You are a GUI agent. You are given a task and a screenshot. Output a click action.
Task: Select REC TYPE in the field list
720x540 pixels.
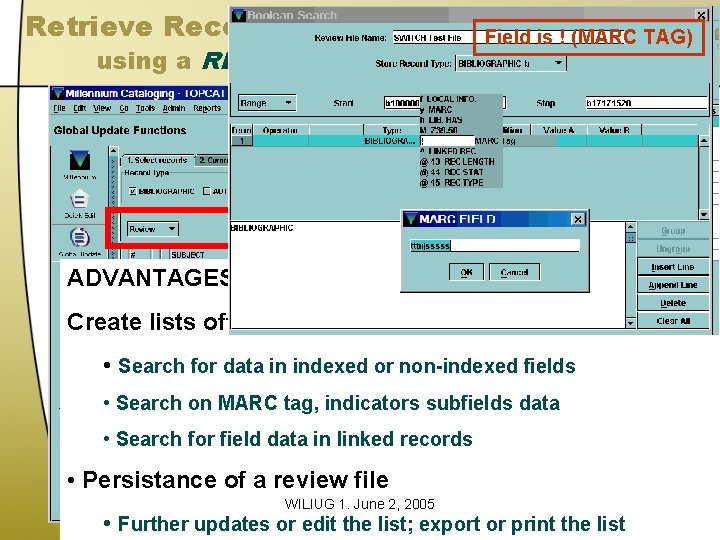click(x=463, y=182)
